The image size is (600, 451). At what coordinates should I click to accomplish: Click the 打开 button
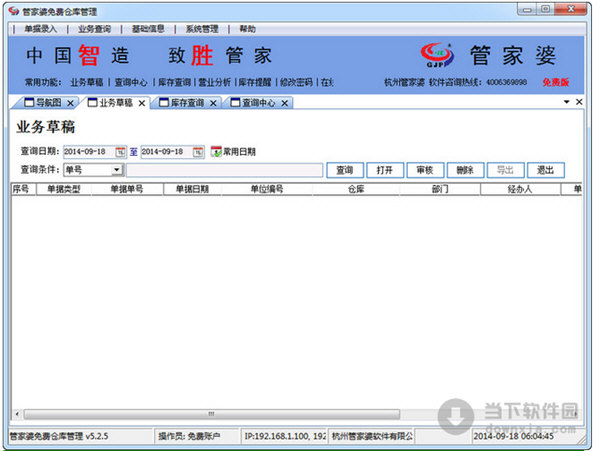point(385,170)
